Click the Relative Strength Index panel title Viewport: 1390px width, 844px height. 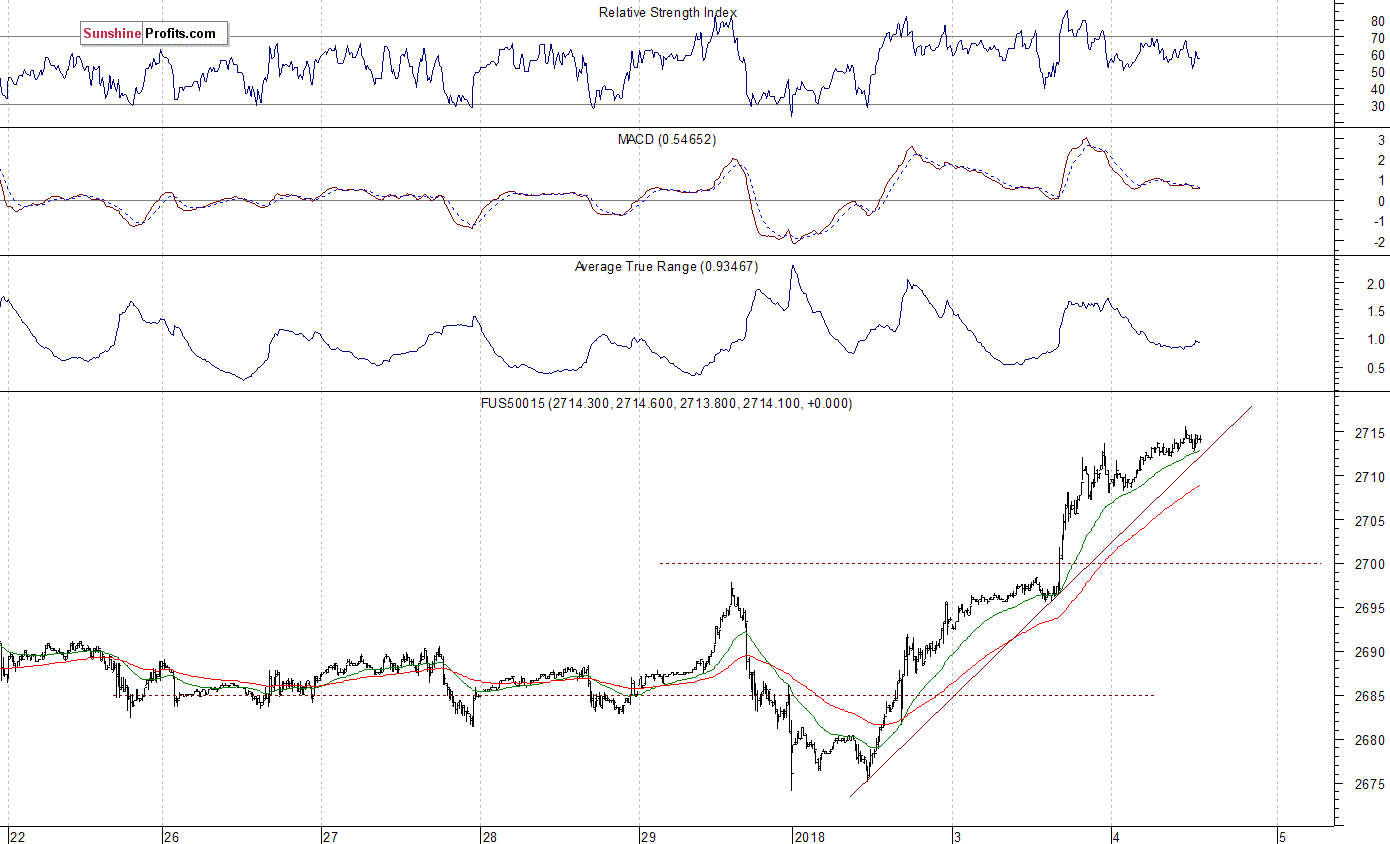click(668, 12)
